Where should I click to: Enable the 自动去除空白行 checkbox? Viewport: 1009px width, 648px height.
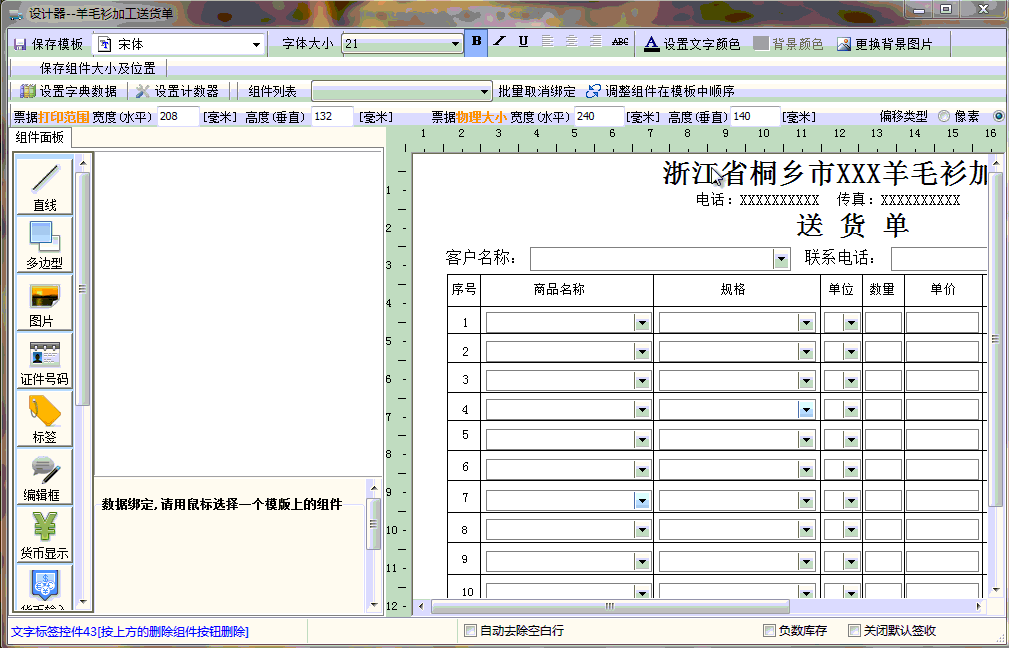[470, 630]
